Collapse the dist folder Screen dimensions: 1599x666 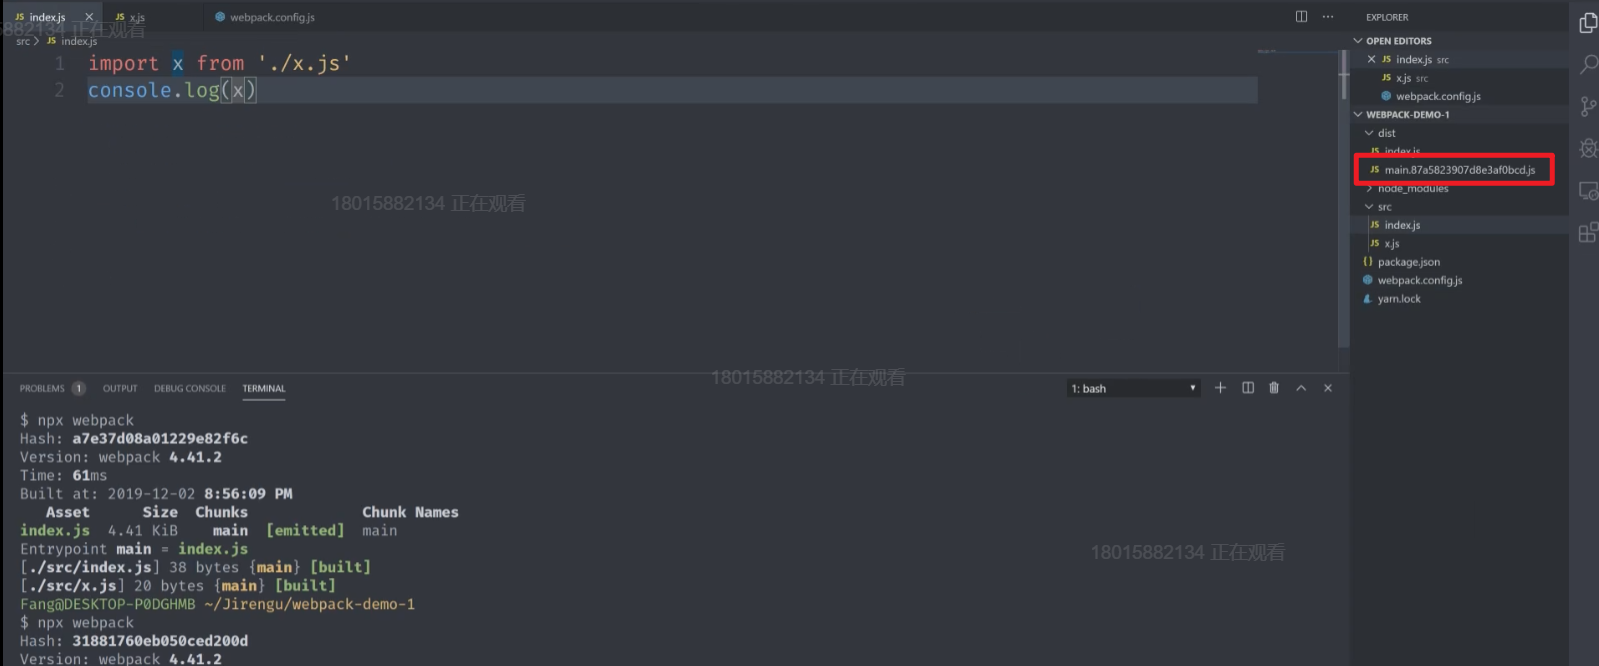(1459, 133)
